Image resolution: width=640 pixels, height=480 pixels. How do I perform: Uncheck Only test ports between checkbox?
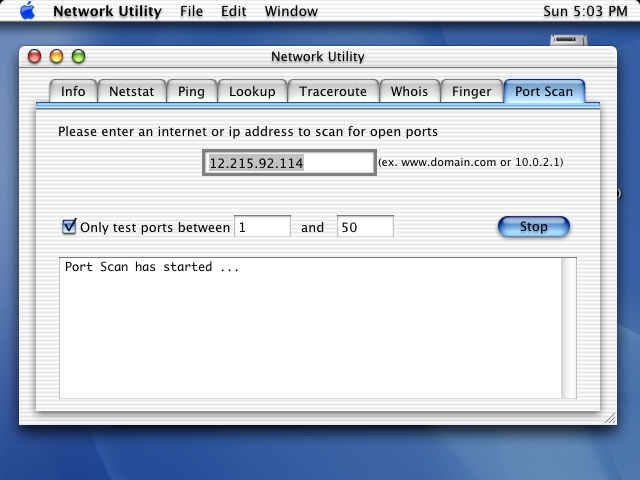tap(69, 226)
